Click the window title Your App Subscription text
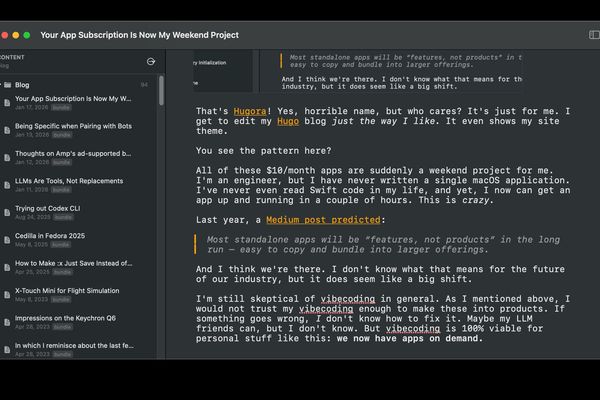 point(140,35)
